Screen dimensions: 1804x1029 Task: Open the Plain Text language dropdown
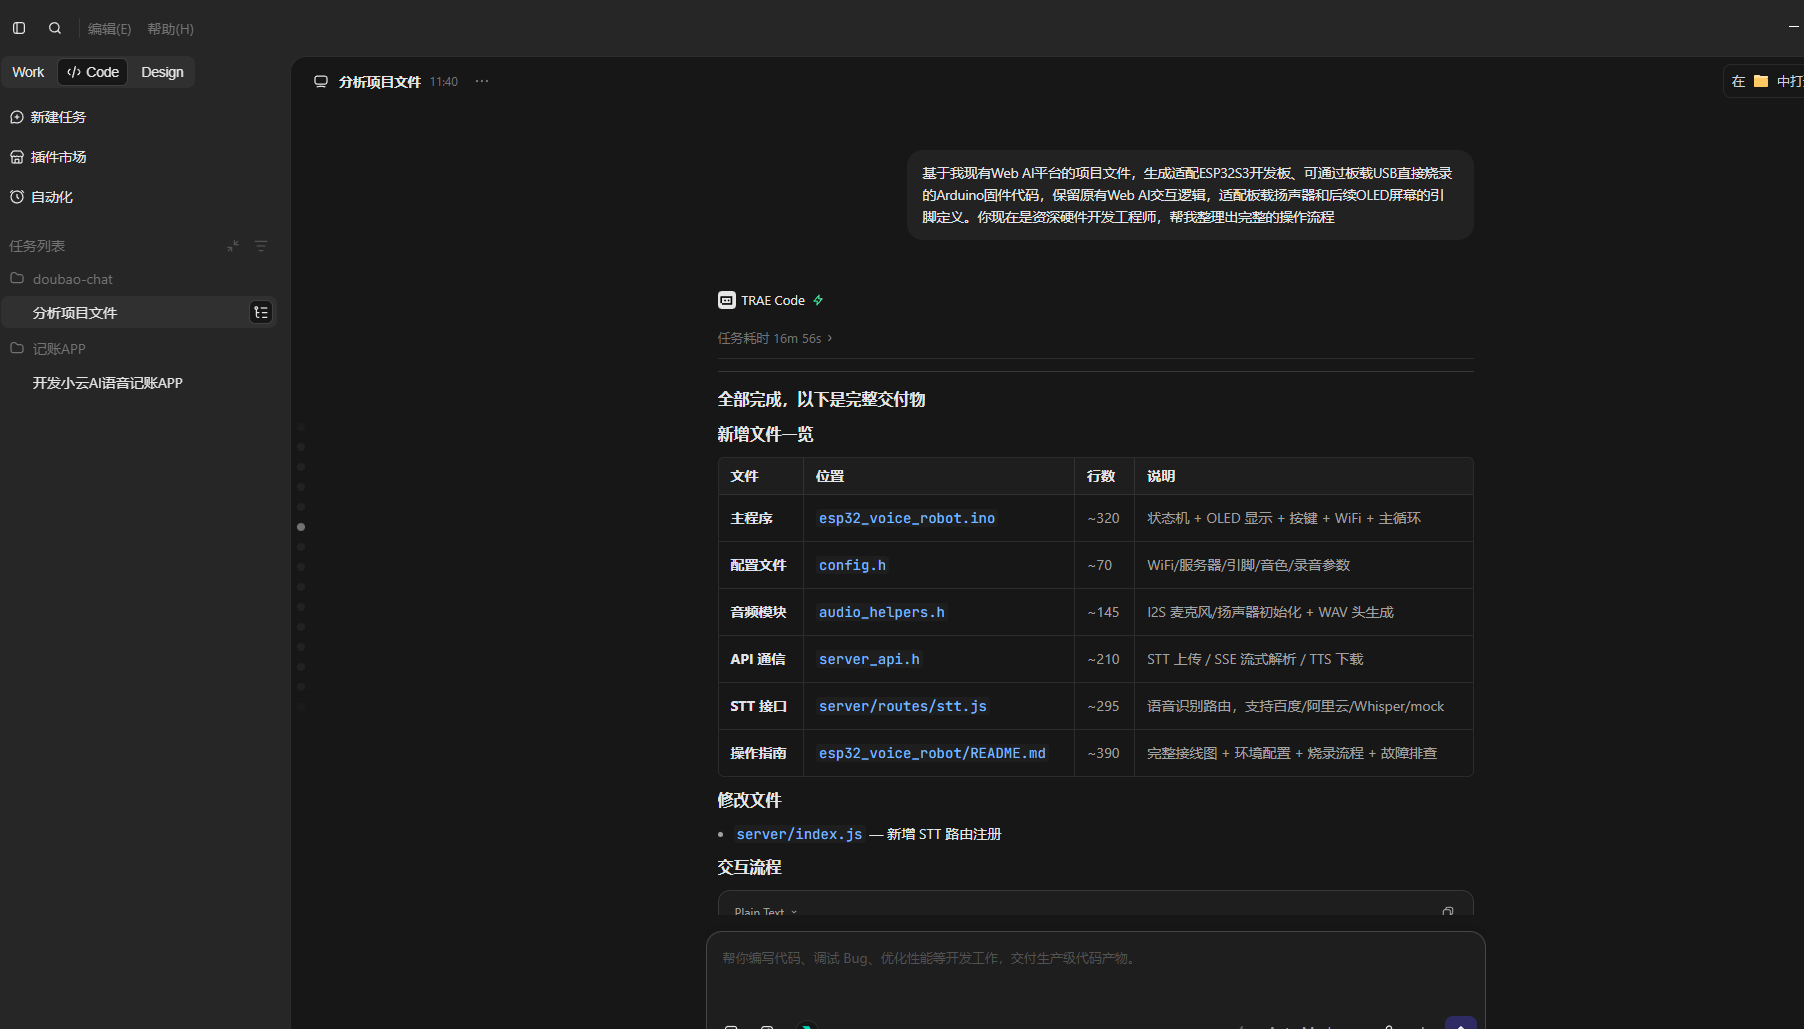tap(766, 911)
